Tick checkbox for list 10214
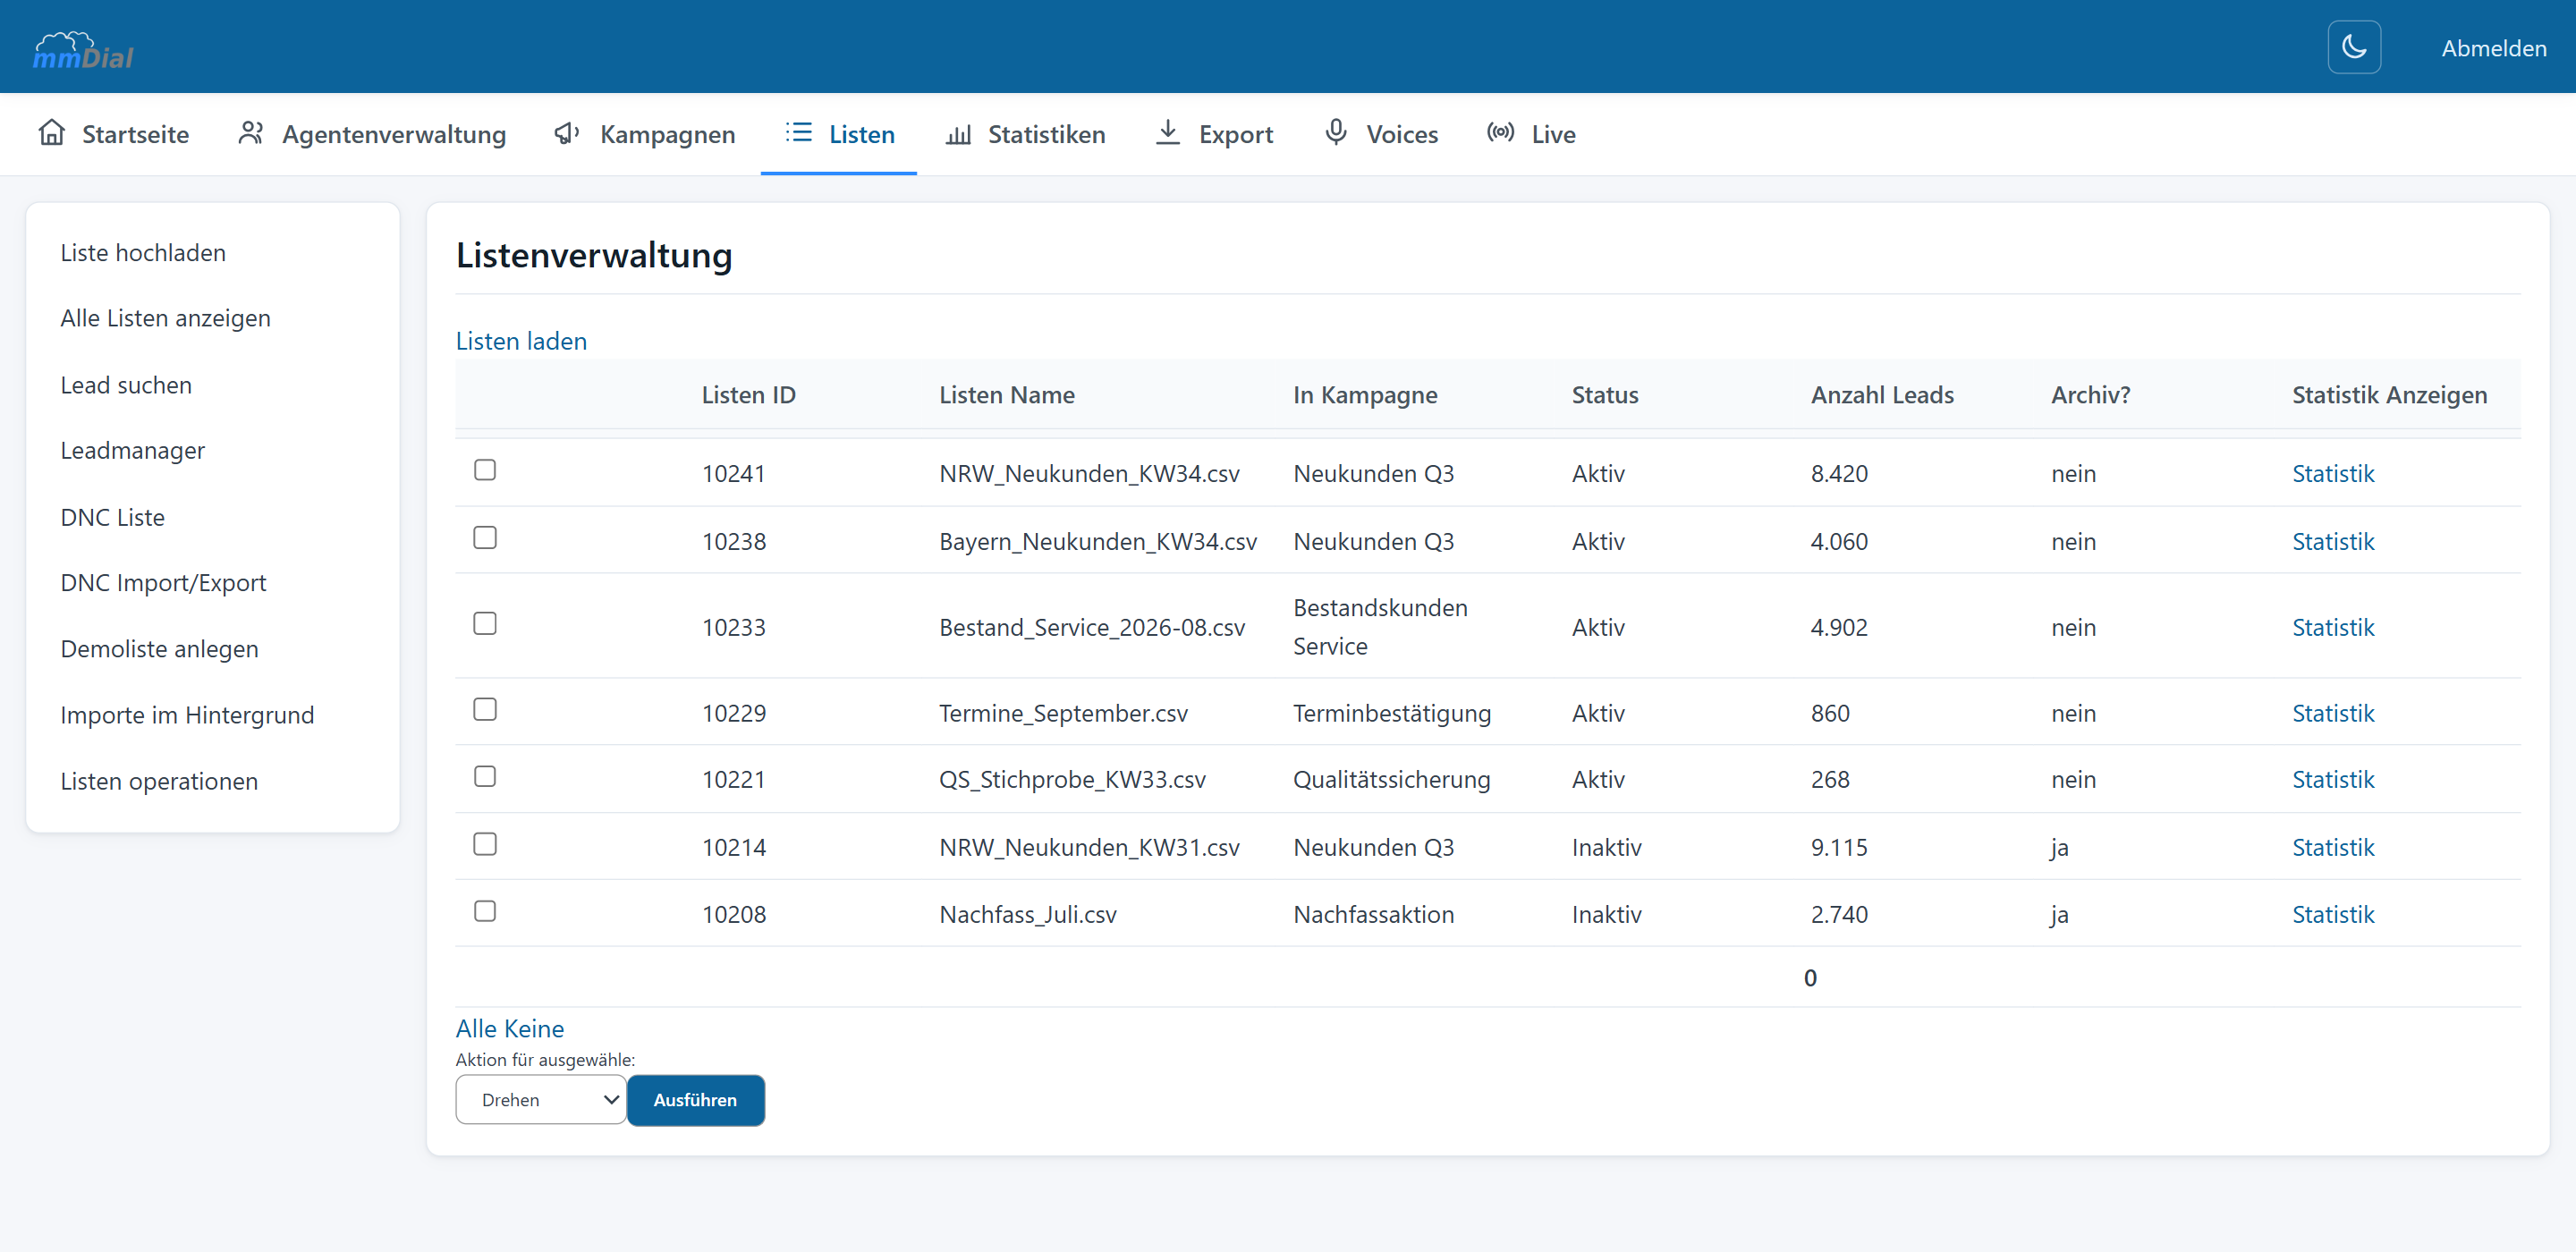Viewport: 2576px width, 1252px height. [x=484, y=845]
